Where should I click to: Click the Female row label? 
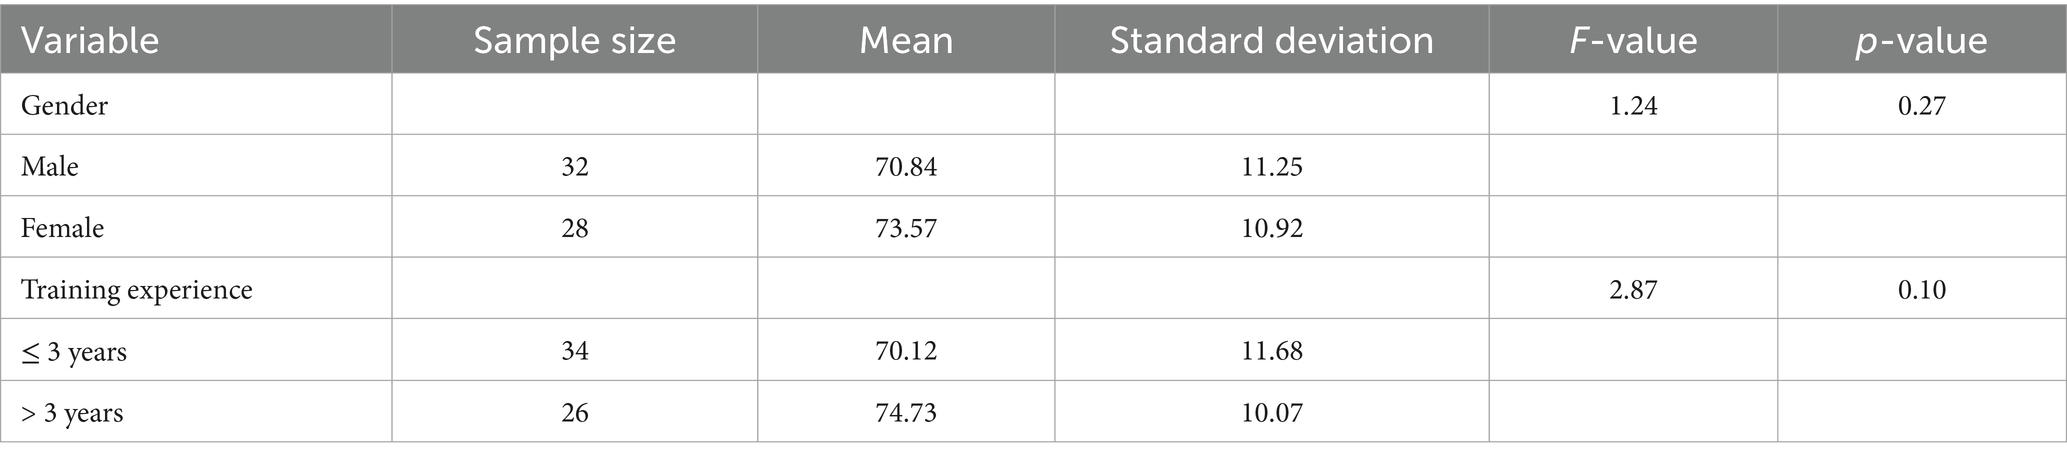pyautogui.click(x=62, y=228)
